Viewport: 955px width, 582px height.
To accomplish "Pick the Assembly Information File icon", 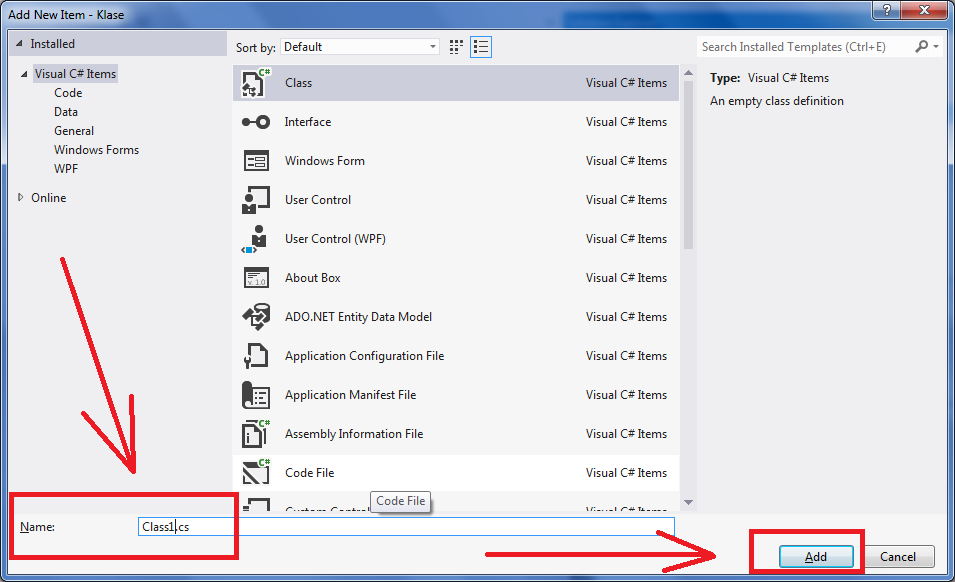I will tap(256, 434).
